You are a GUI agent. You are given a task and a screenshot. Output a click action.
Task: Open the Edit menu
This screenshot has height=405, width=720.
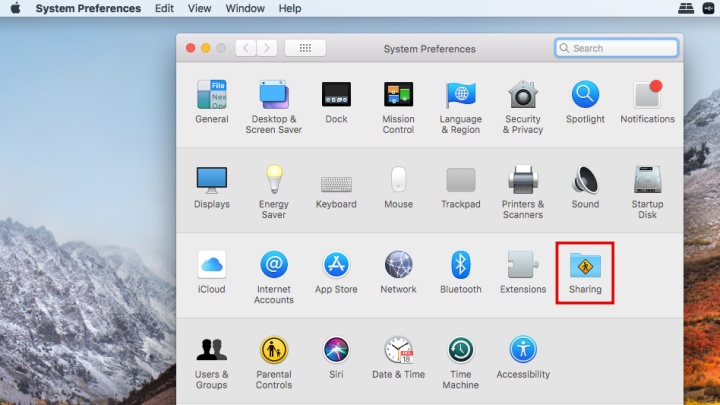tap(164, 8)
